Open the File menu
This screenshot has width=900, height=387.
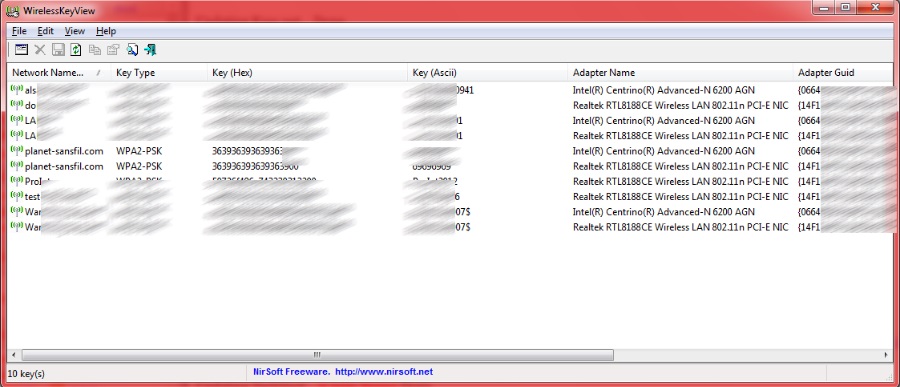click(19, 31)
